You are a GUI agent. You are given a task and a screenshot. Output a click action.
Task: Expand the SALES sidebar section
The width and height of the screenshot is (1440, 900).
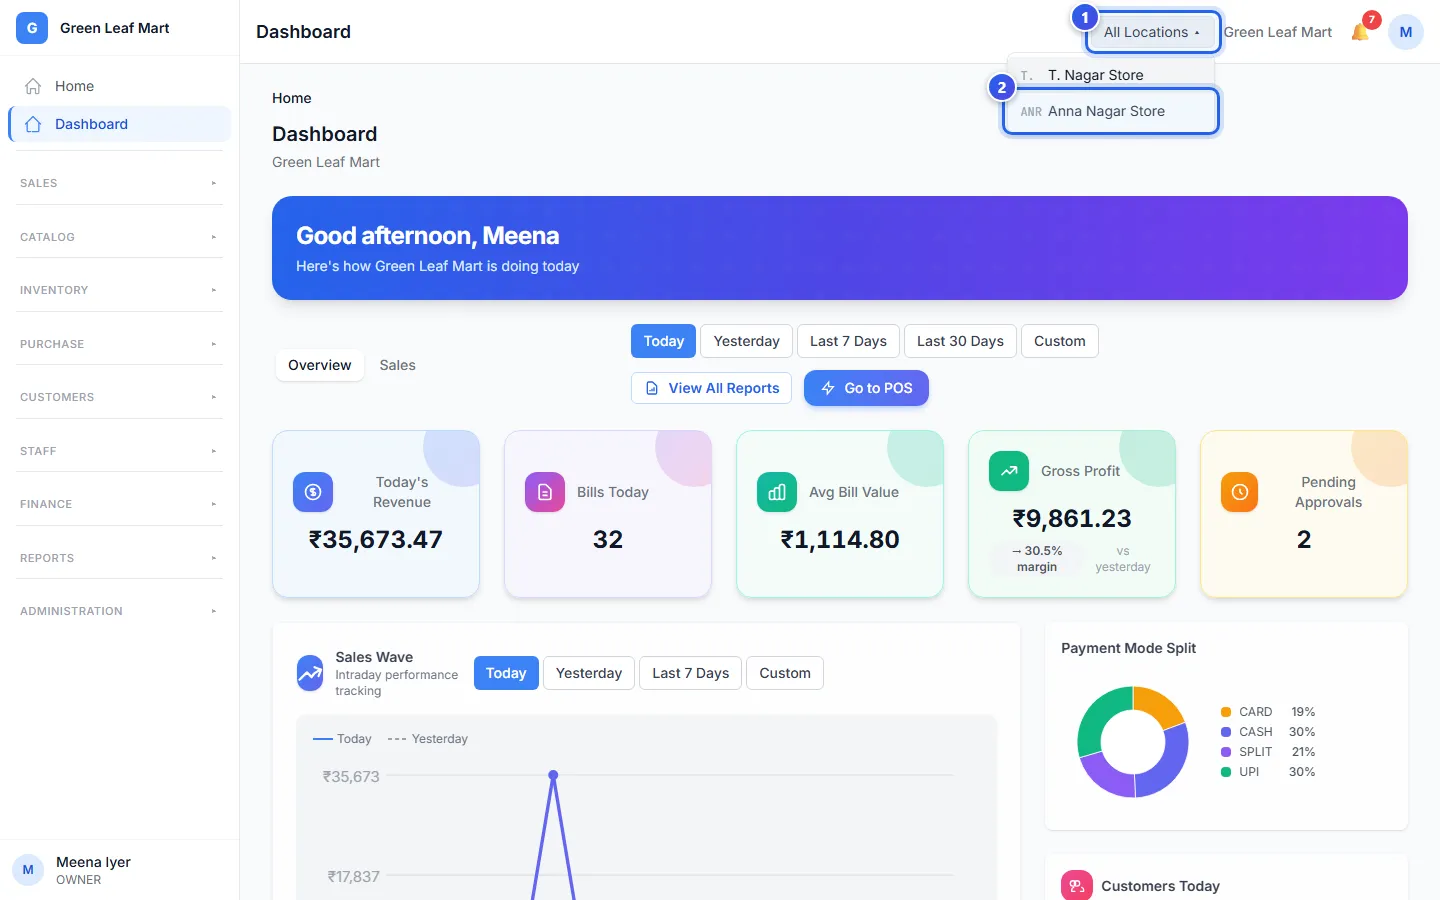[x=119, y=183]
